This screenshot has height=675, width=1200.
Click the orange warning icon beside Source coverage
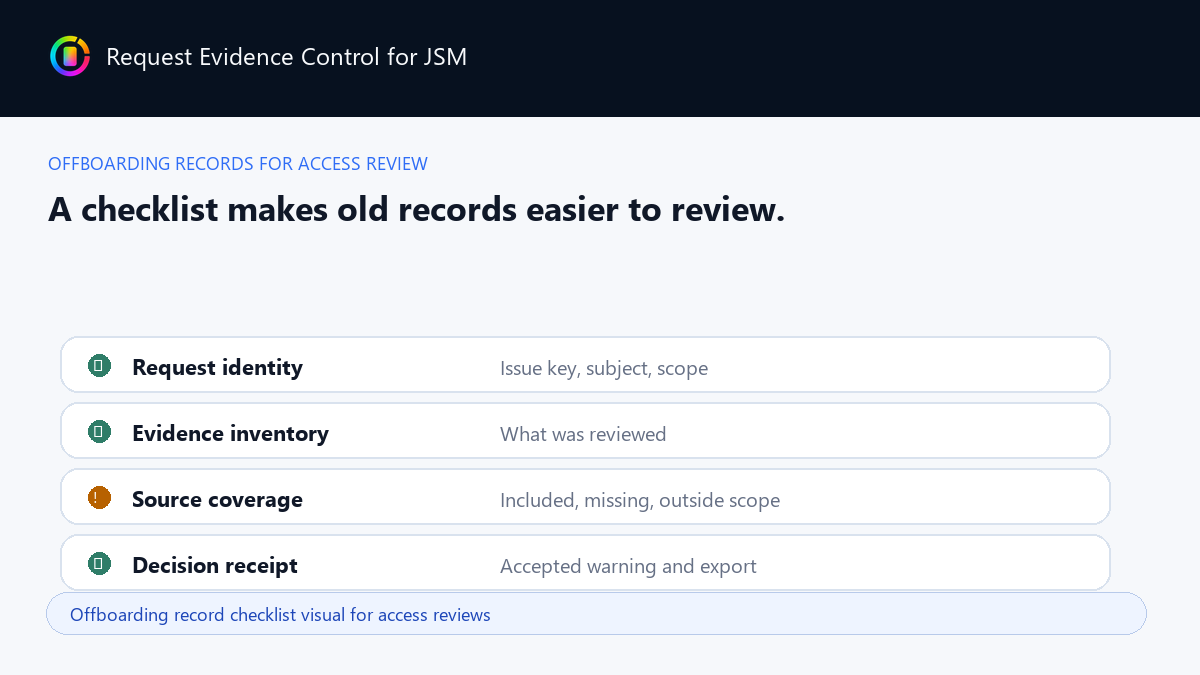99,498
